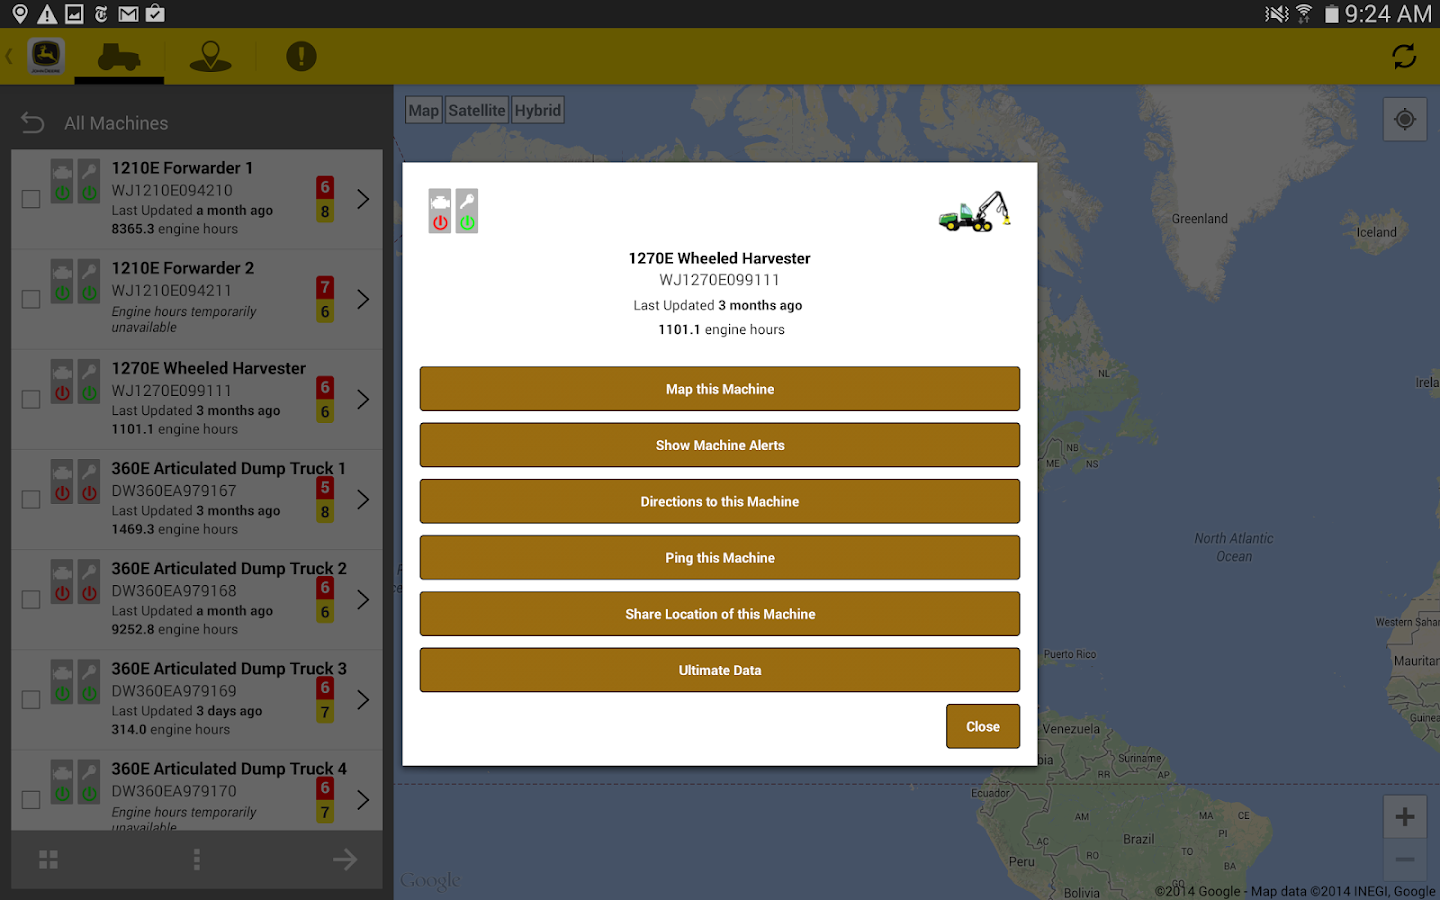Open grid view using the squares icon
The height and width of the screenshot is (900, 1440).
coord(48,859)
